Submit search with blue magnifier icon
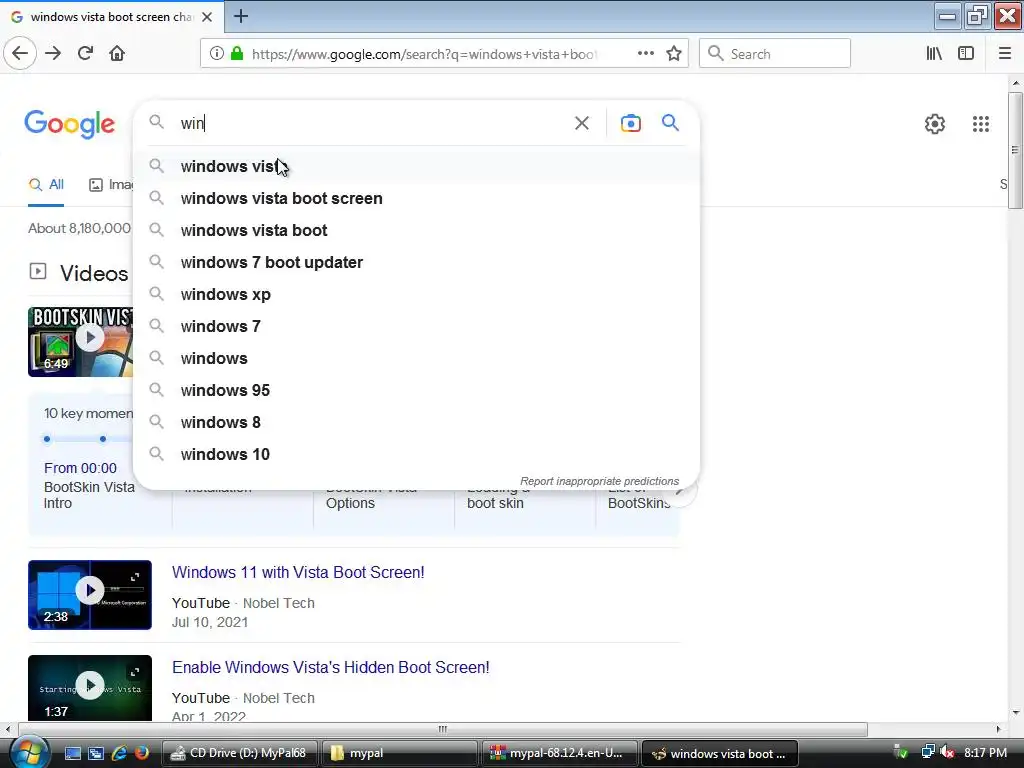The width and height of the screenshot is (1024, 768). pyautogui.click(x=670, y=122)
